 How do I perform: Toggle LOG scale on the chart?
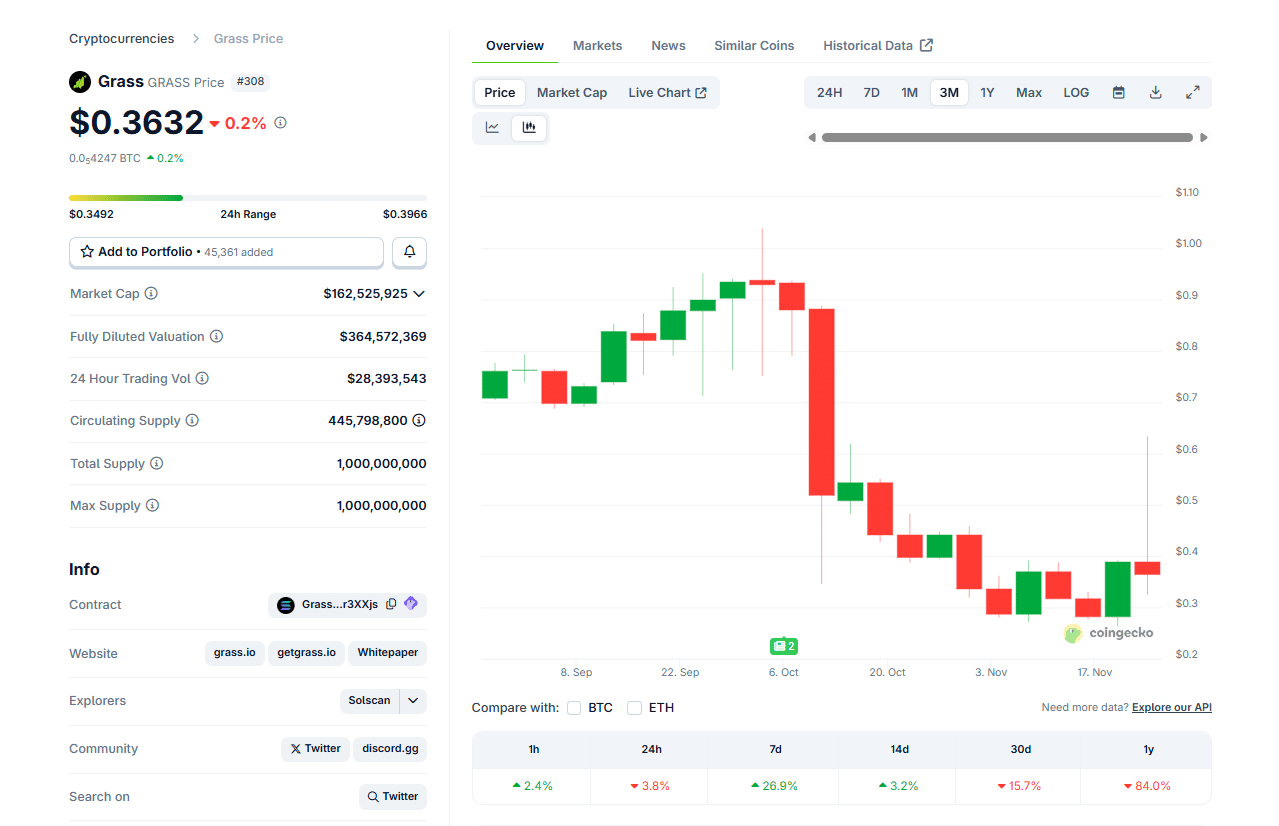pos(1075,91)
